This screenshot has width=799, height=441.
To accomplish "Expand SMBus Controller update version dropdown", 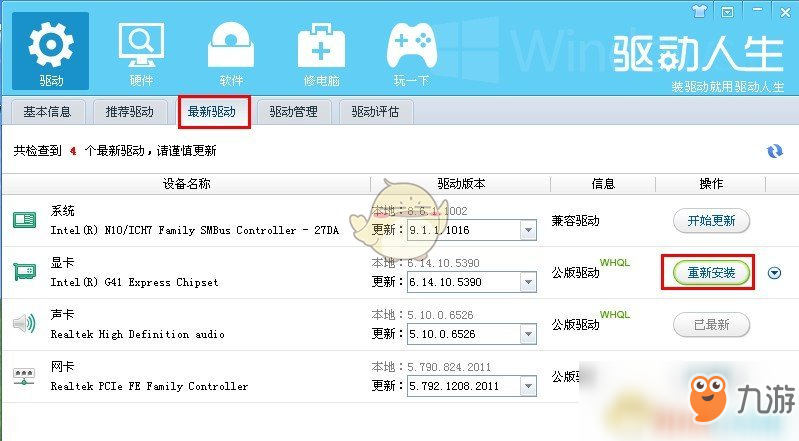I will coord(528,230).
